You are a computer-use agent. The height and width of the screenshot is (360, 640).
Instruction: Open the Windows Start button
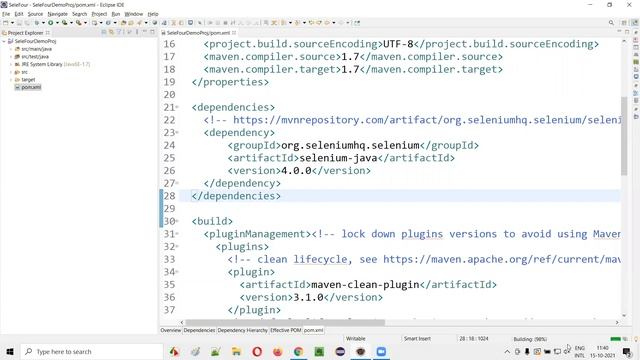click(10, 351)
